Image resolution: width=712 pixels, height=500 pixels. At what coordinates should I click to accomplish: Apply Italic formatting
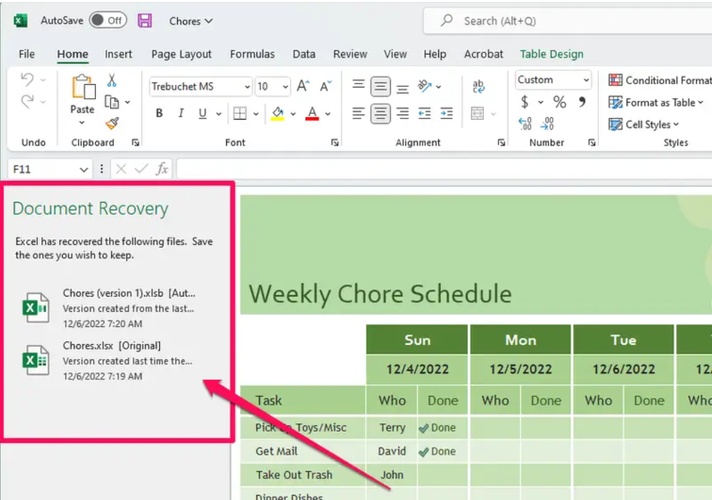(x=184, y=114)
